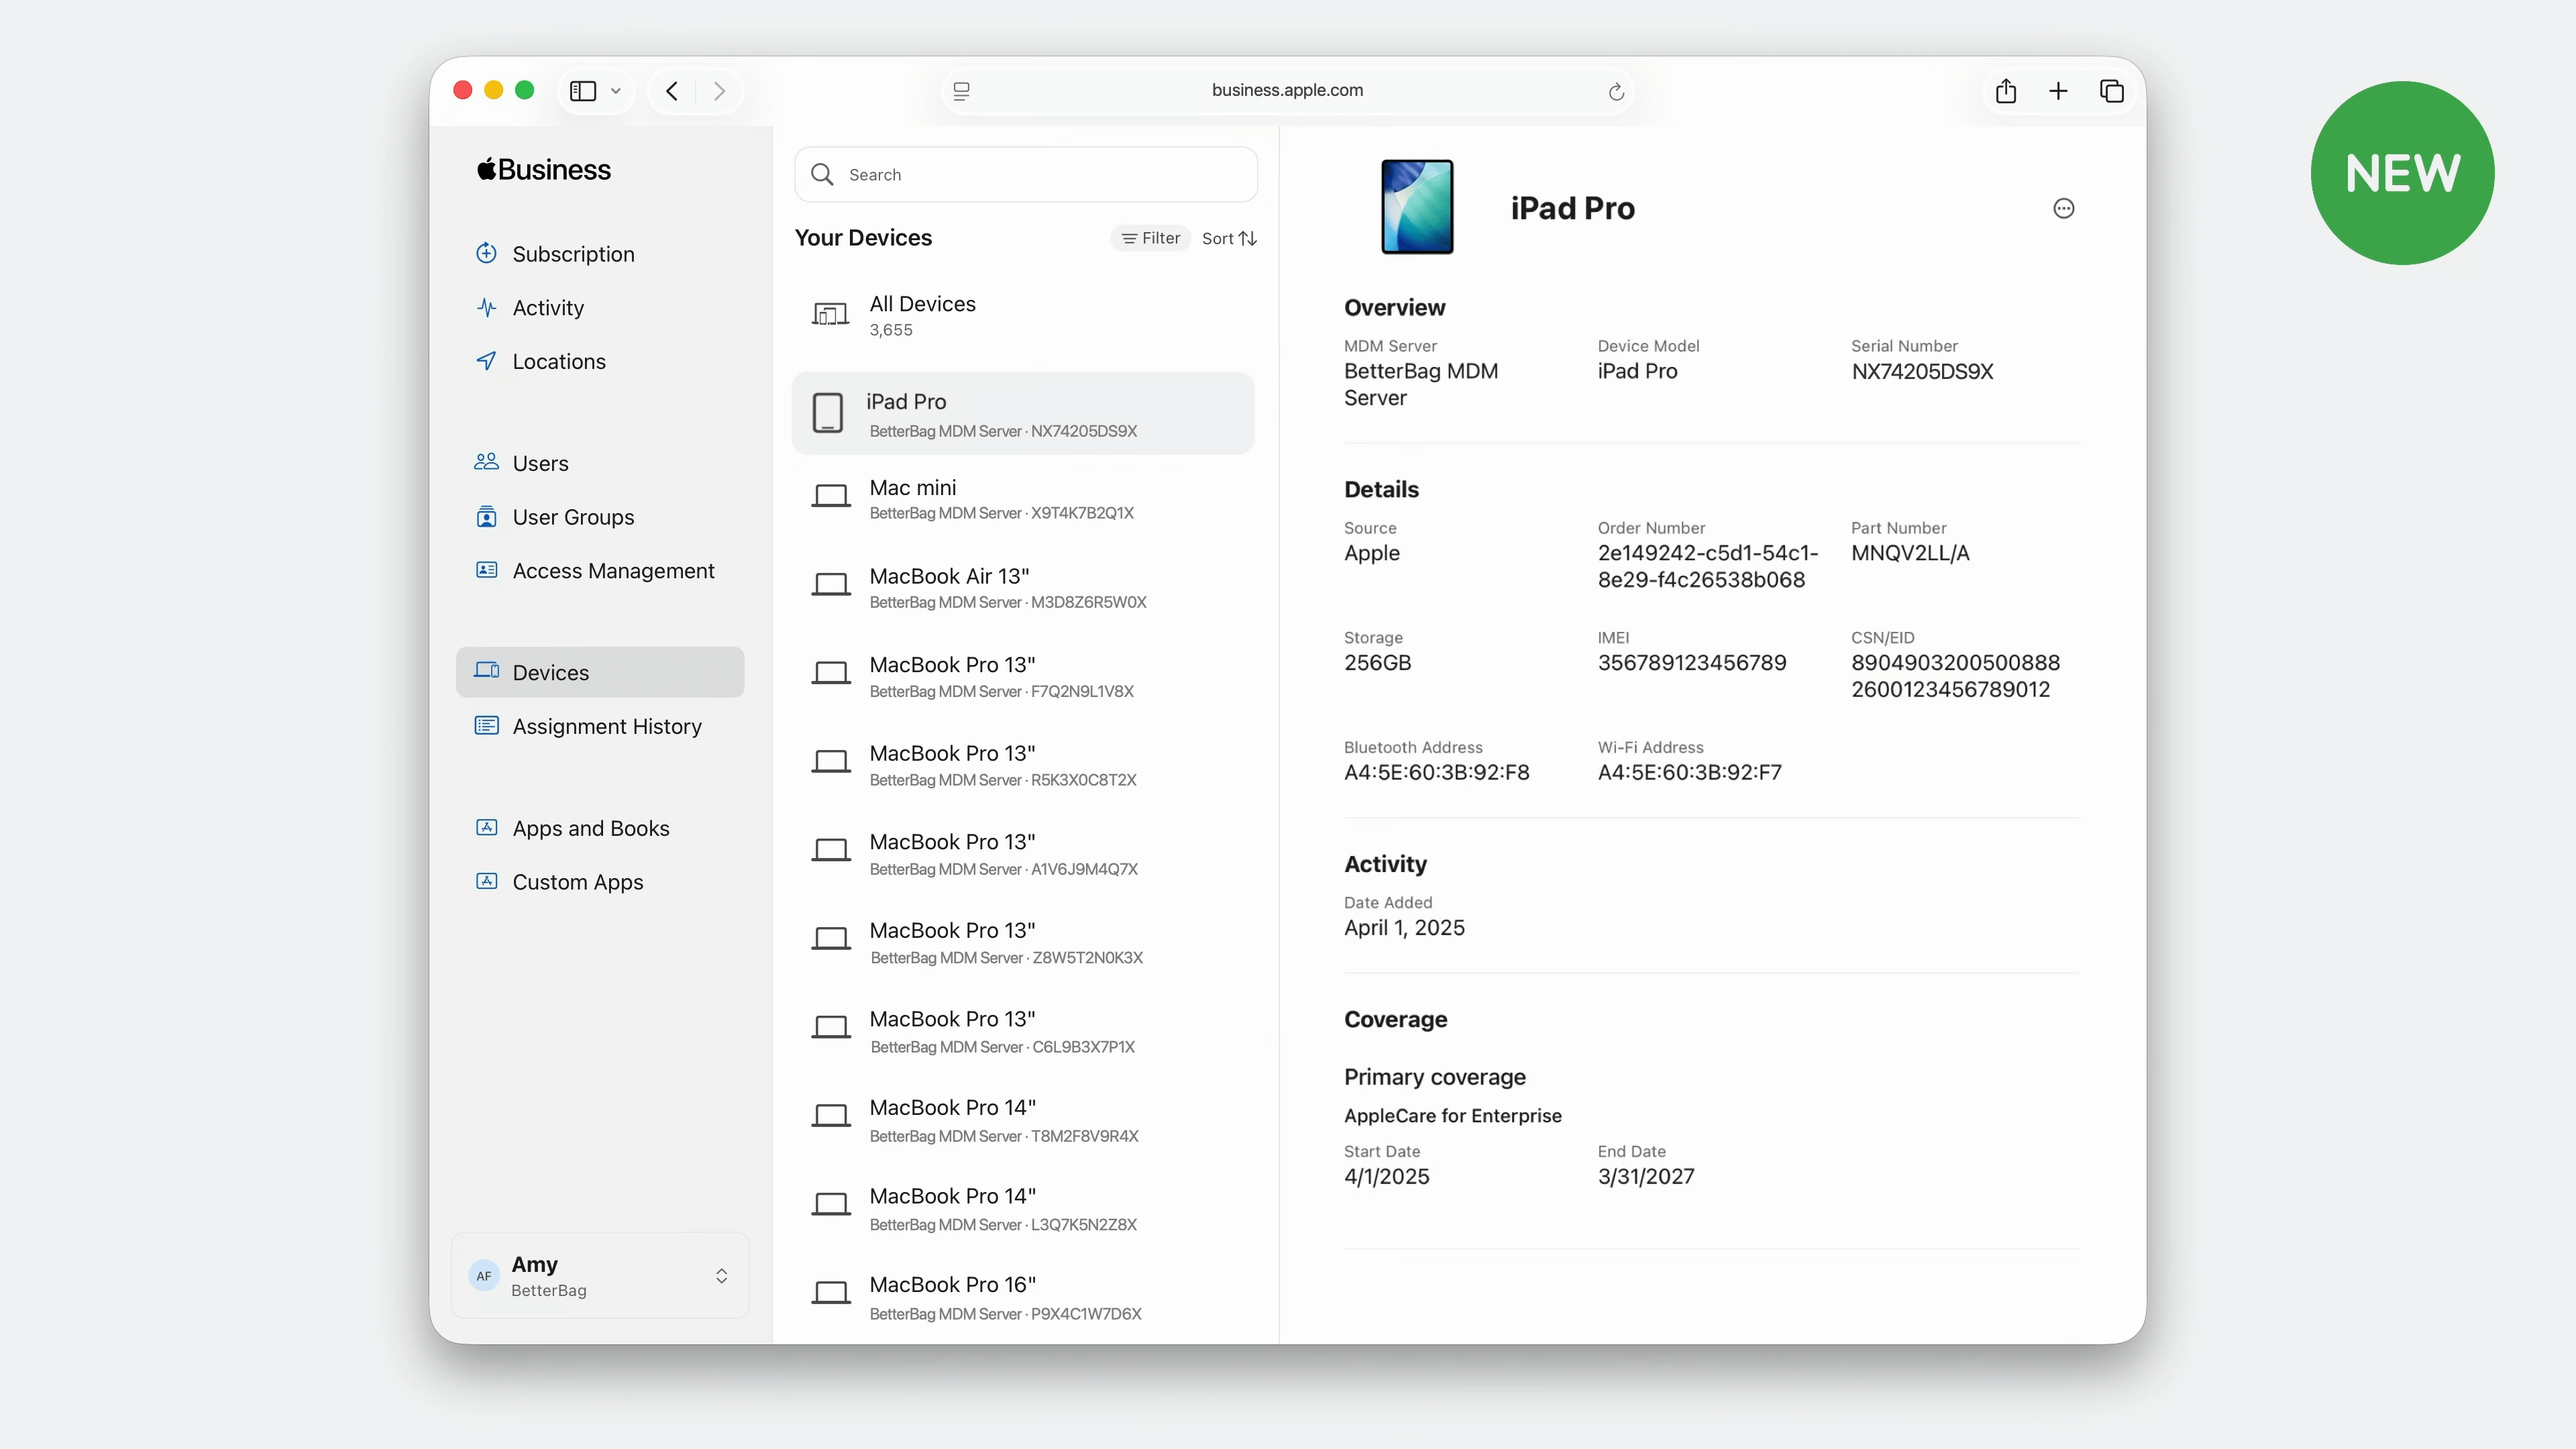
Task: Click the coverage End Date 3/31/2027
Action: point(1645,1176)
